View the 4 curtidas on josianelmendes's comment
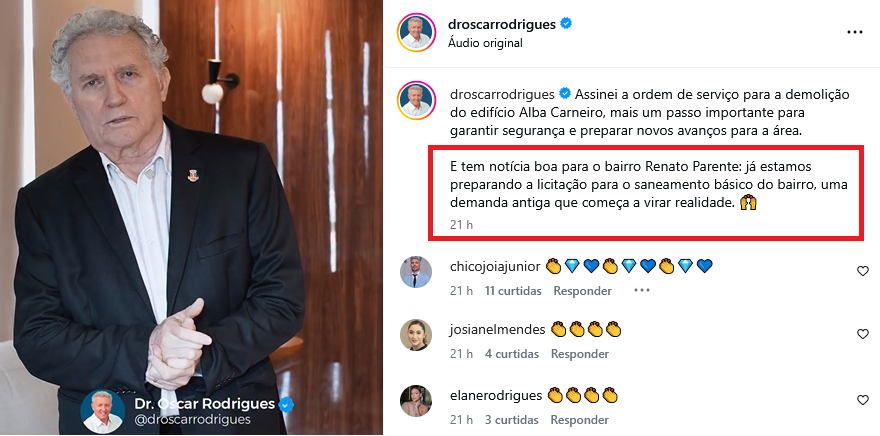Image resolution: width=880 pixels, height=436 pixels. (x=511, y=354)
